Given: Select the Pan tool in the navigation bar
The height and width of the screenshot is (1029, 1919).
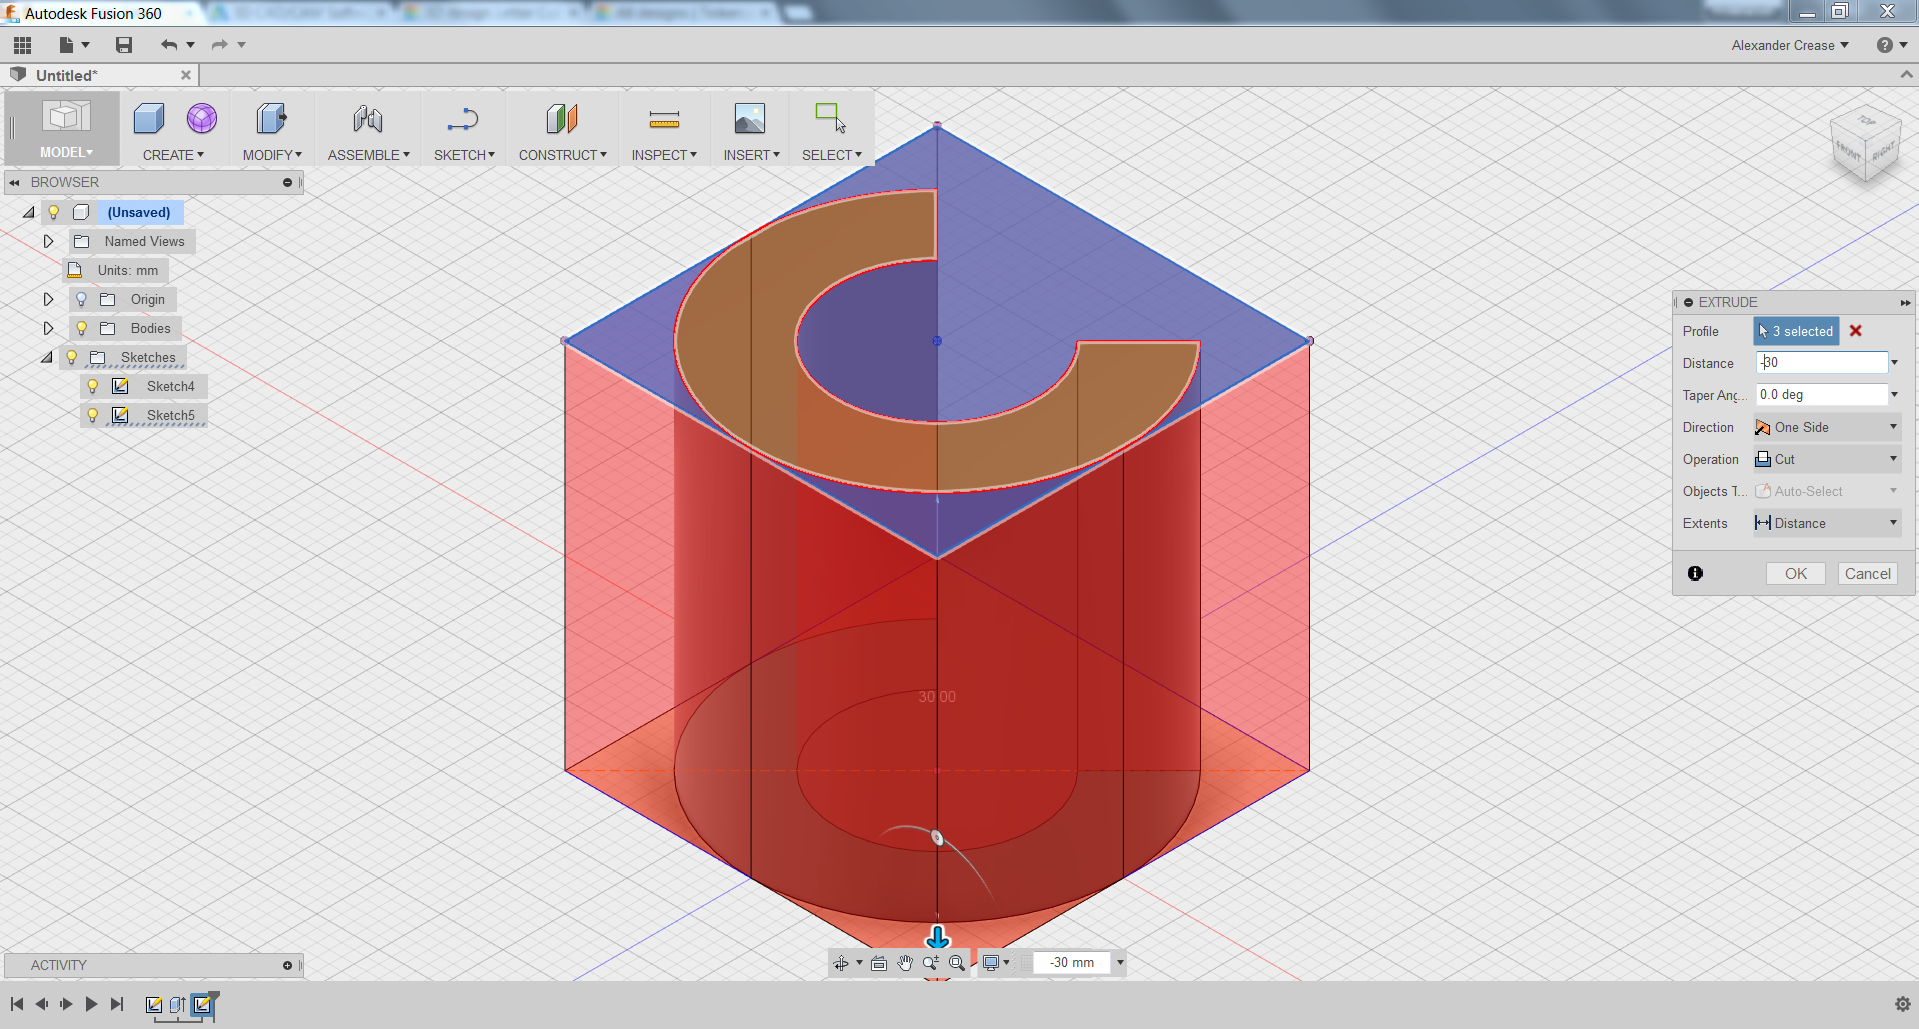Looking at the screenshot, I should 905,963.
